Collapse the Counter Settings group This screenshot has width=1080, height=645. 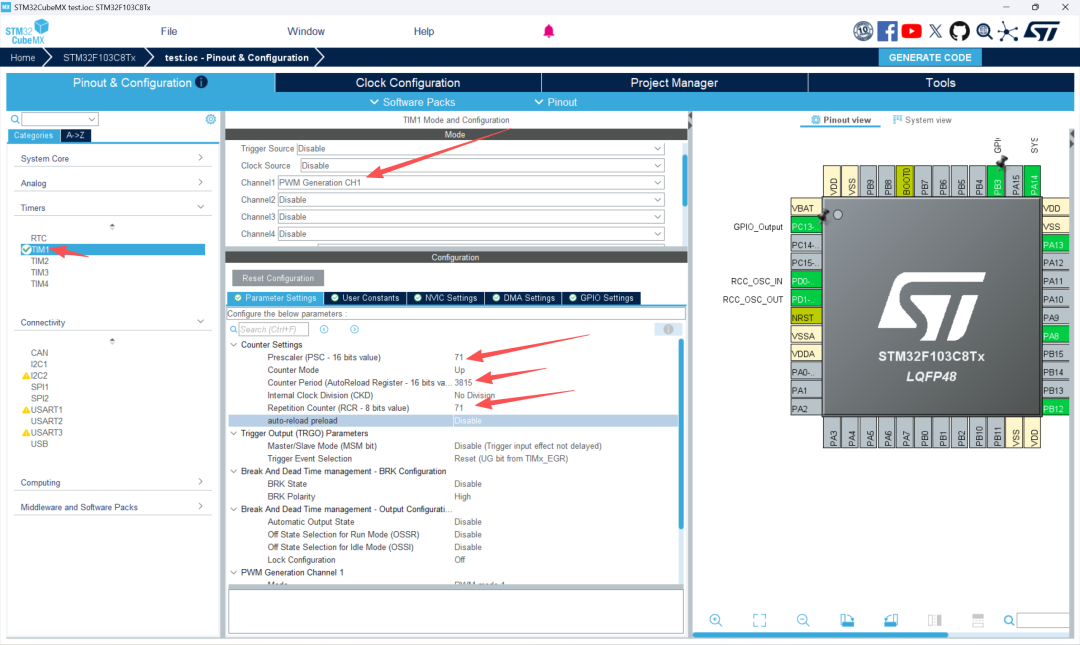[233, 345]
